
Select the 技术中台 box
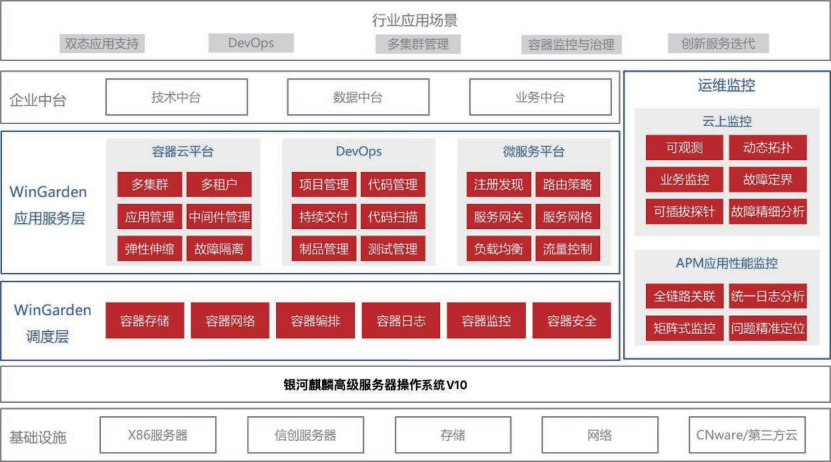coord(176,97)
